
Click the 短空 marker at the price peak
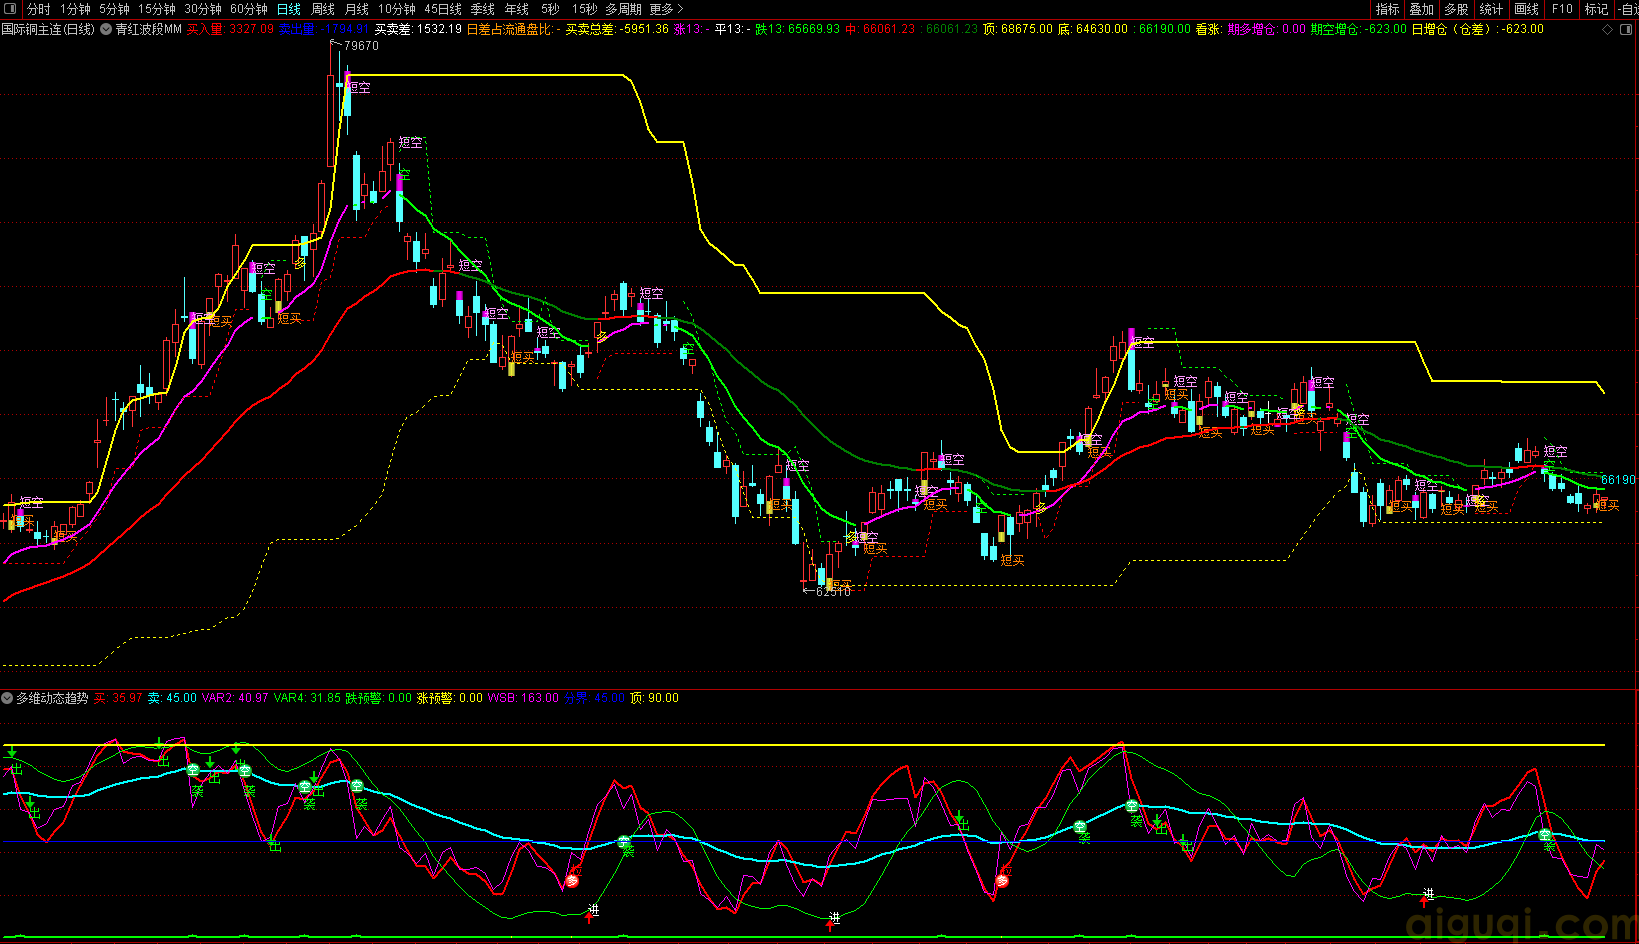click(358, 88)
